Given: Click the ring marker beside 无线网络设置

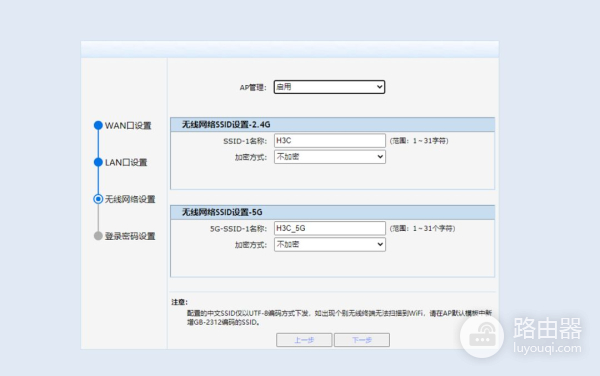Looking at the screenshot, I should coord(98,199).
